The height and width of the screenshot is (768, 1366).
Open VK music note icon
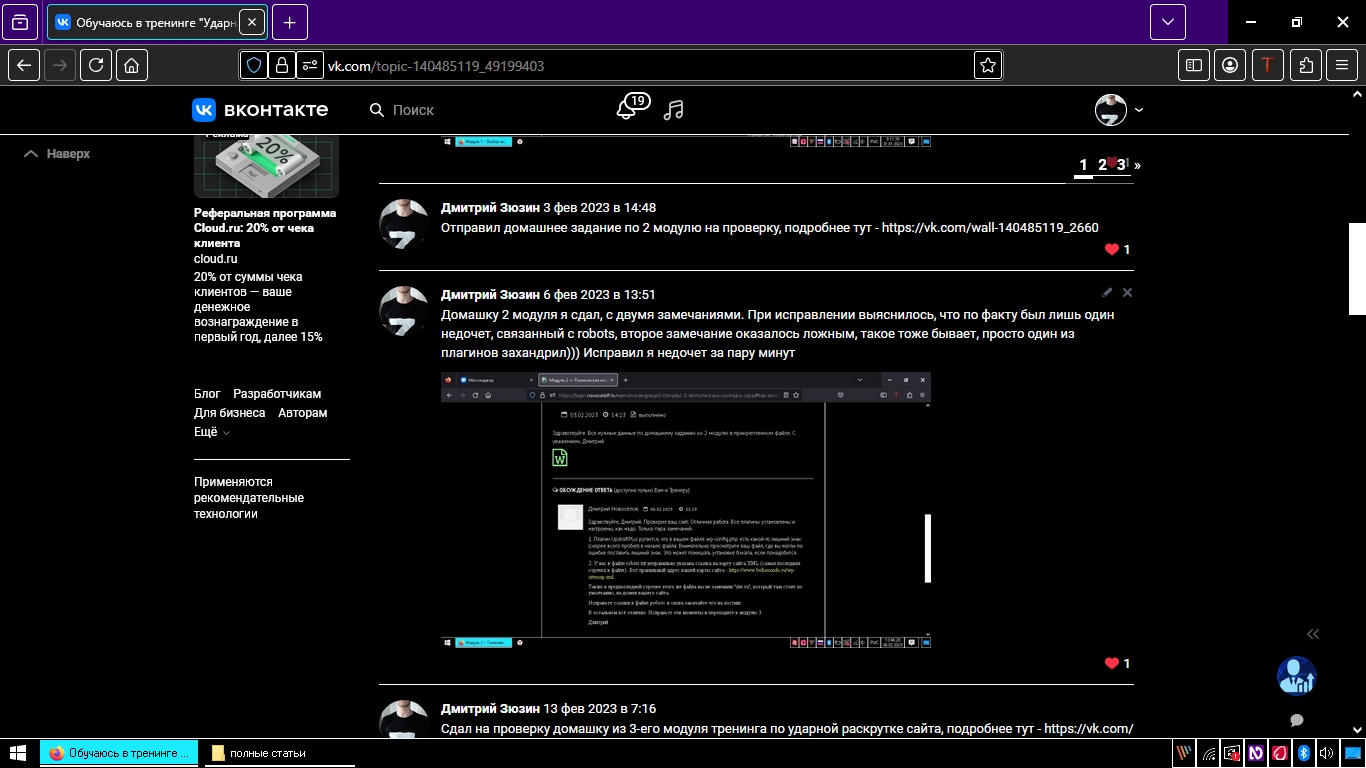674,110
